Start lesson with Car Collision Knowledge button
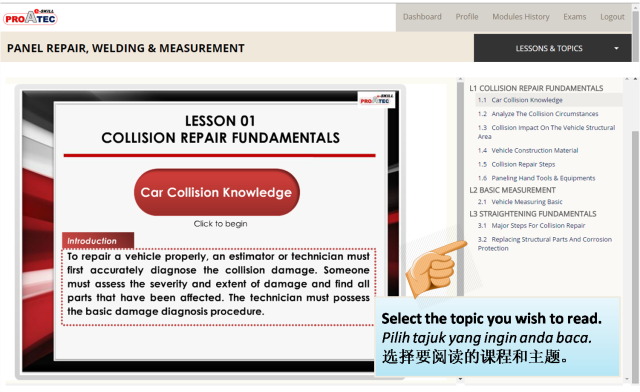 [x=216, y=192]
